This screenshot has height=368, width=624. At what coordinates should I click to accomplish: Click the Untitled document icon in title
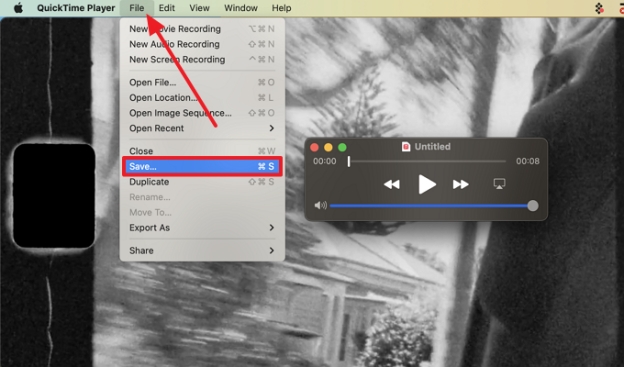406,147
